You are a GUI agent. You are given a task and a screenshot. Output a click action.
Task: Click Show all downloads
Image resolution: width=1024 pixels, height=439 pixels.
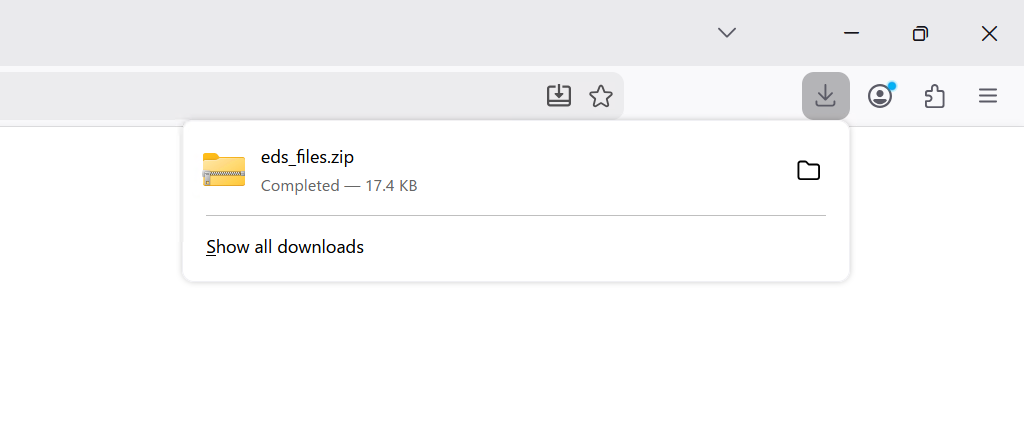[285, 247]
